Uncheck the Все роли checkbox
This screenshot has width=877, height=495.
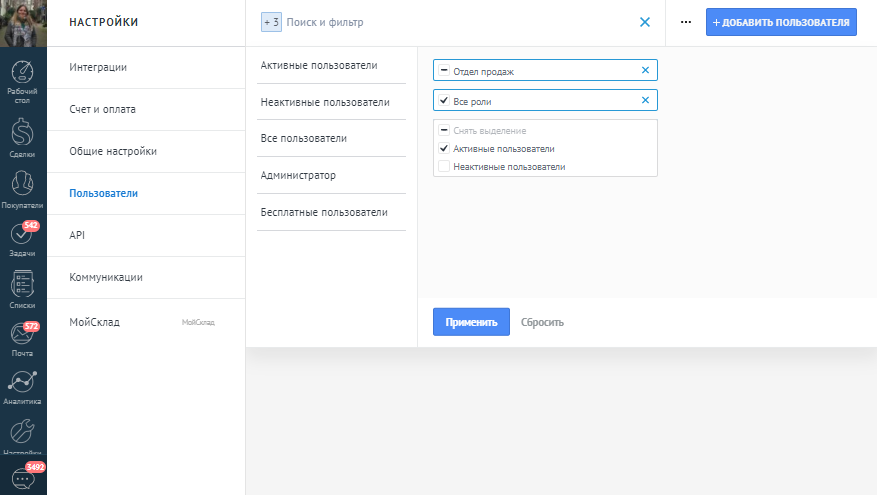[444, 101]
